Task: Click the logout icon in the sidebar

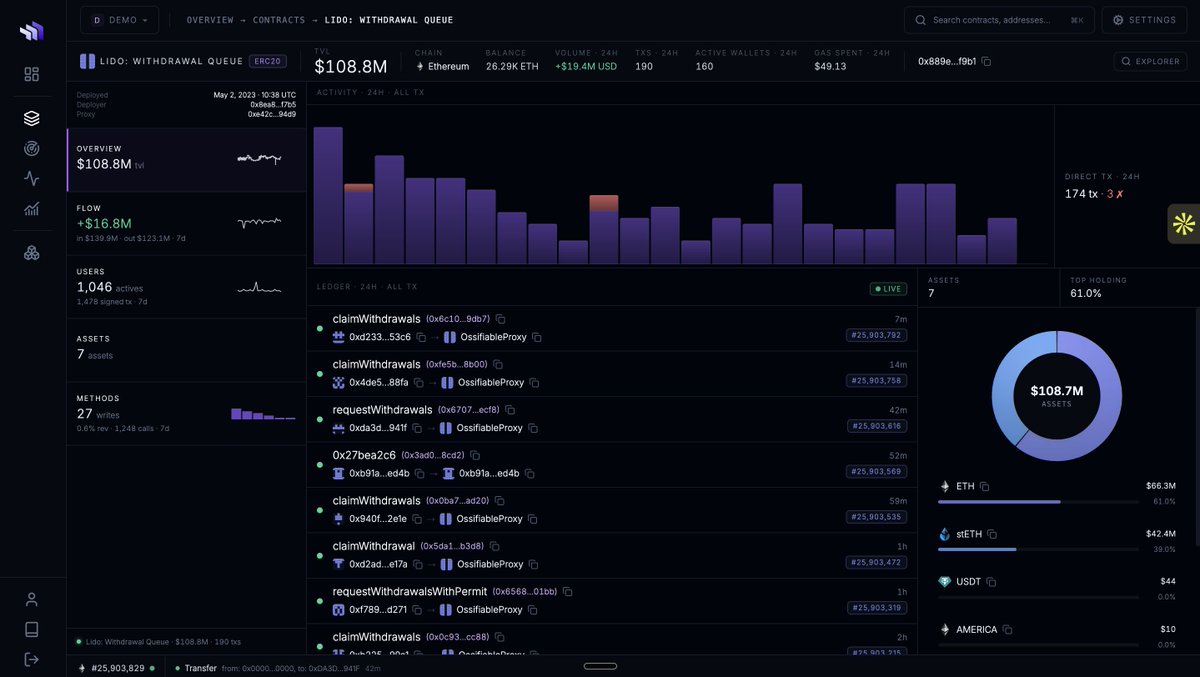Action: pyautogui.click(x=32, y=659)
